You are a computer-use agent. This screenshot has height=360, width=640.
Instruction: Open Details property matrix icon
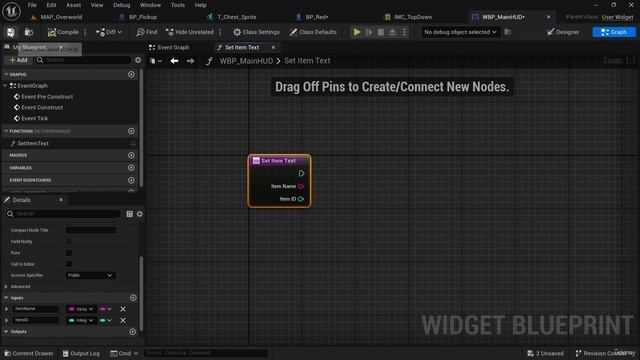tap(129, 214)
